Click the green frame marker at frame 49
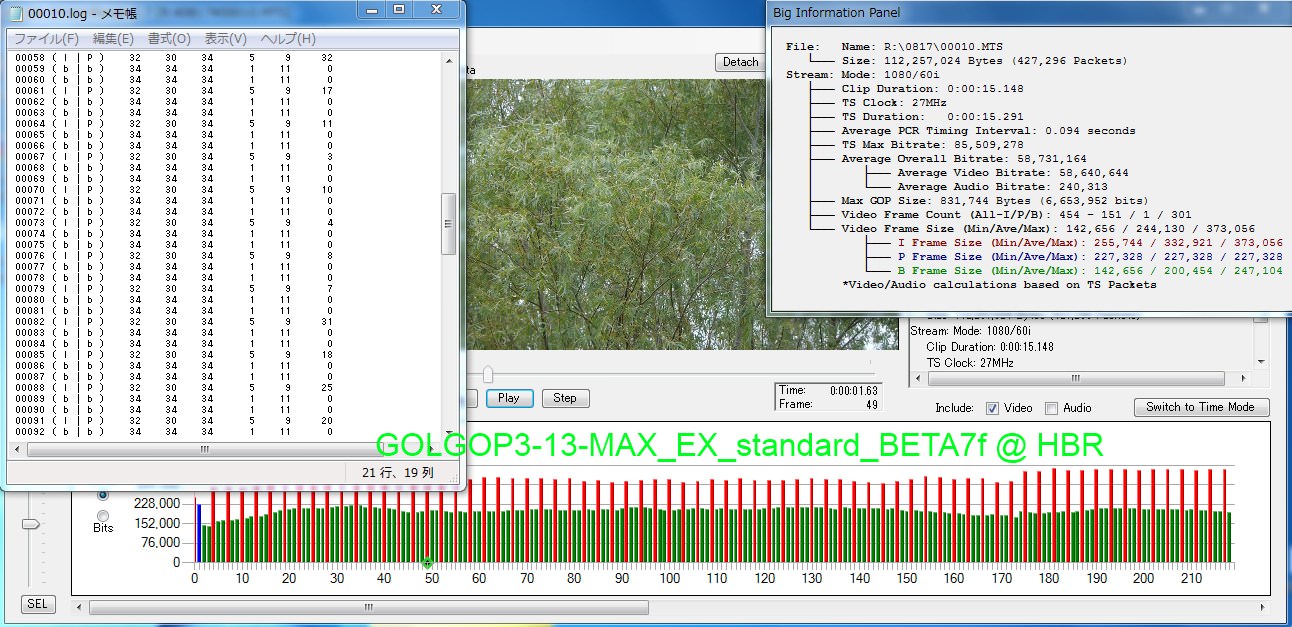Screen dimensions: 1292x627 [x=427, y=563]
